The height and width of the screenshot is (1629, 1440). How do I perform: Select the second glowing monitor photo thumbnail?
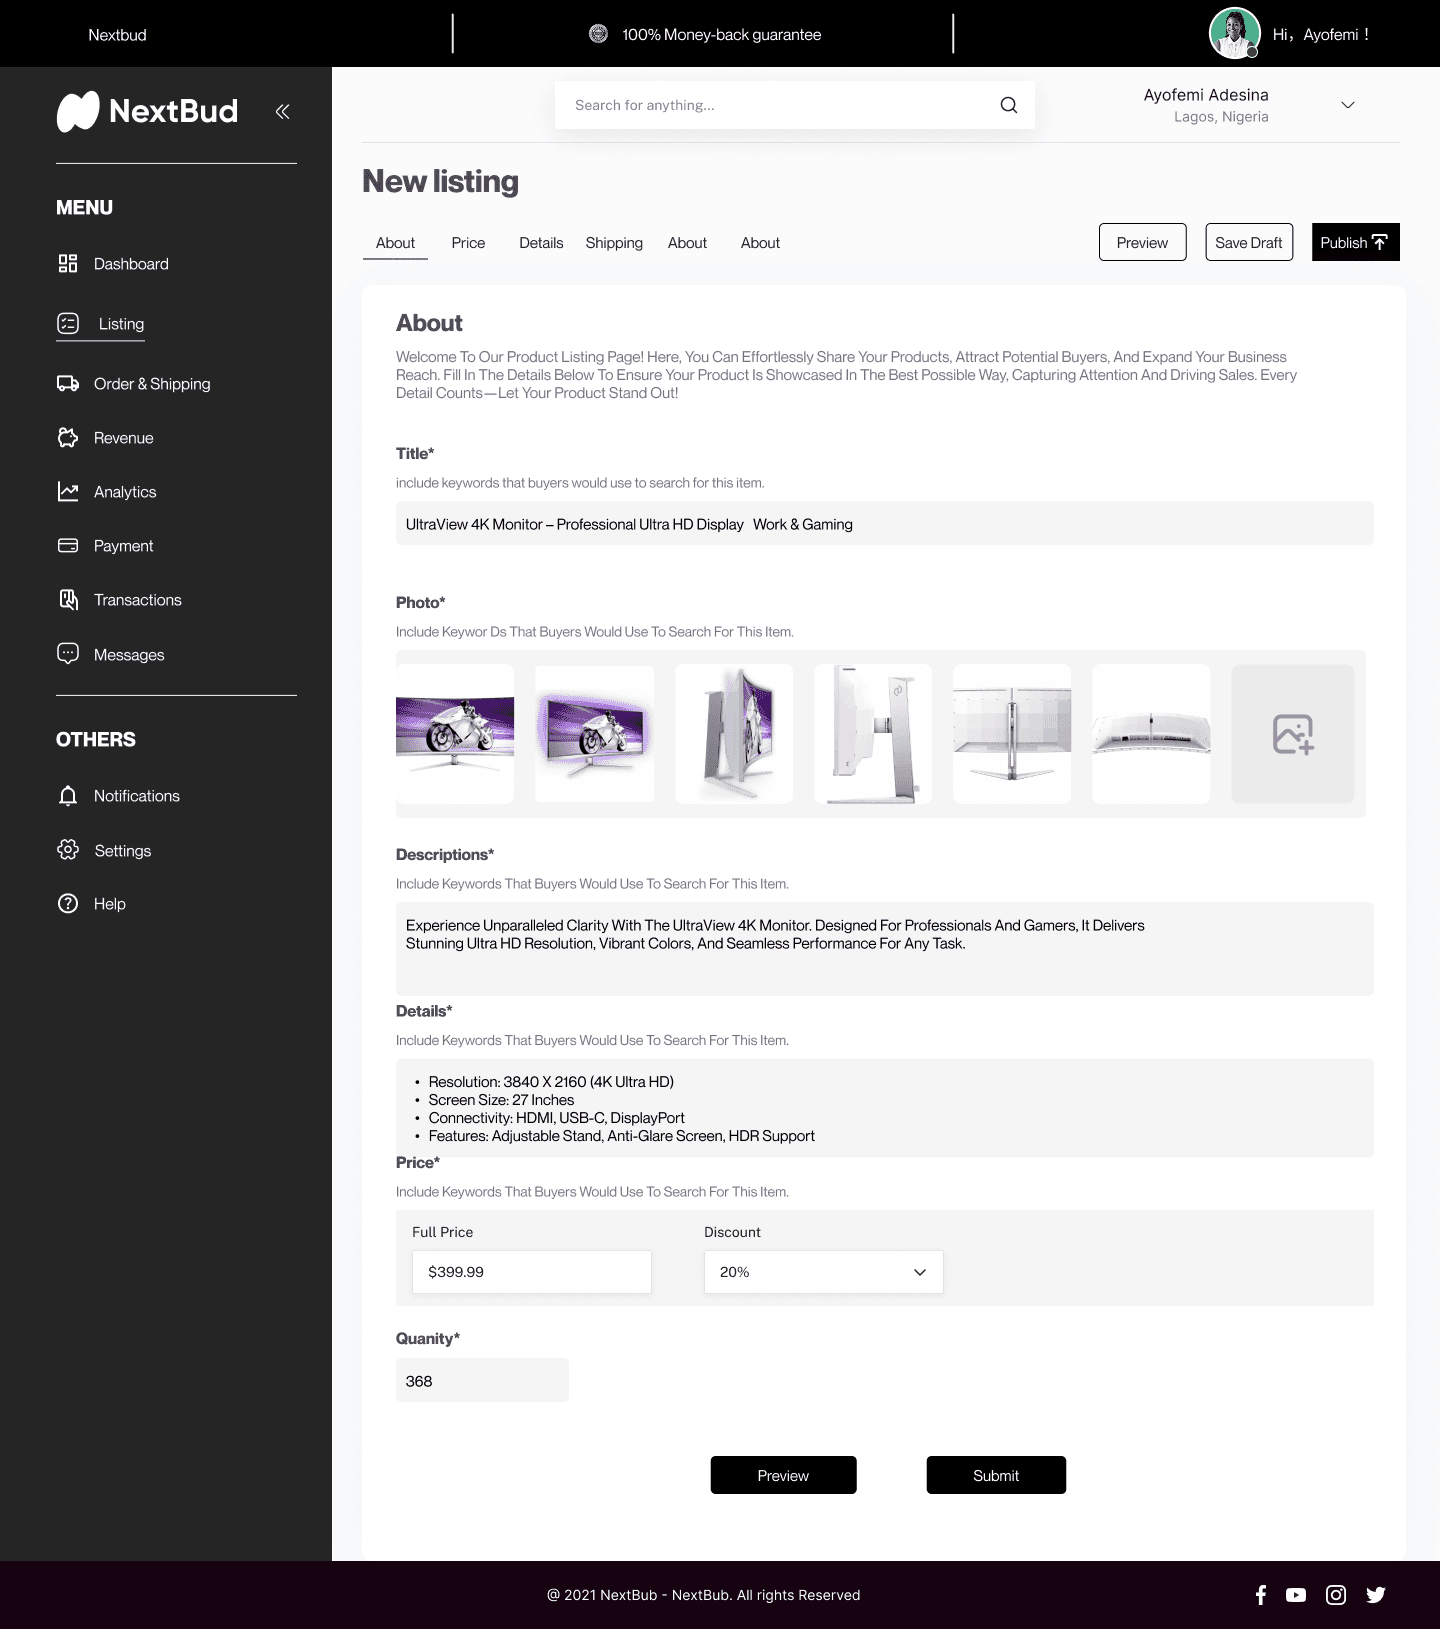(594, 734)
